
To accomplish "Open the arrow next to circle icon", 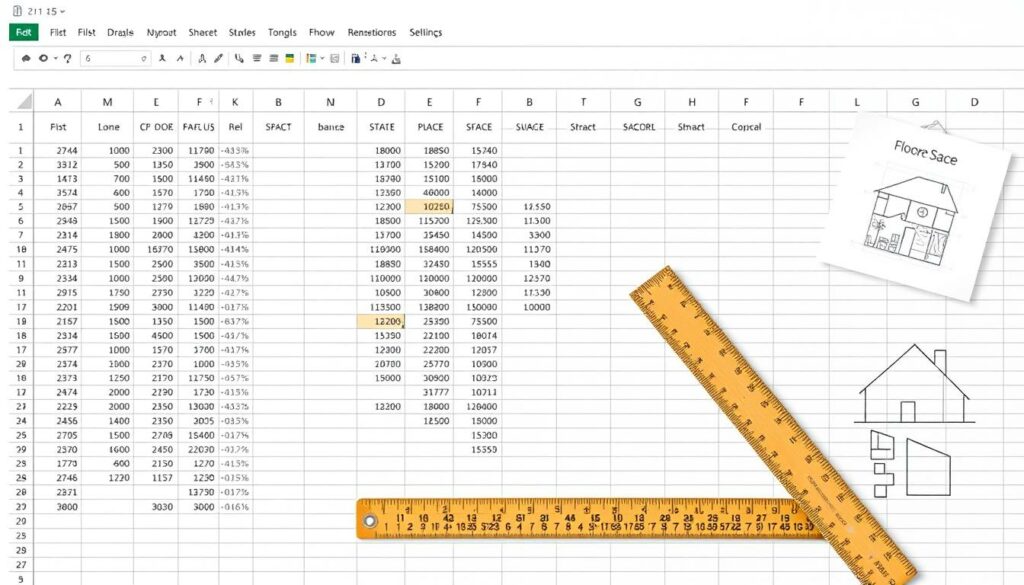I will point(56,58).
